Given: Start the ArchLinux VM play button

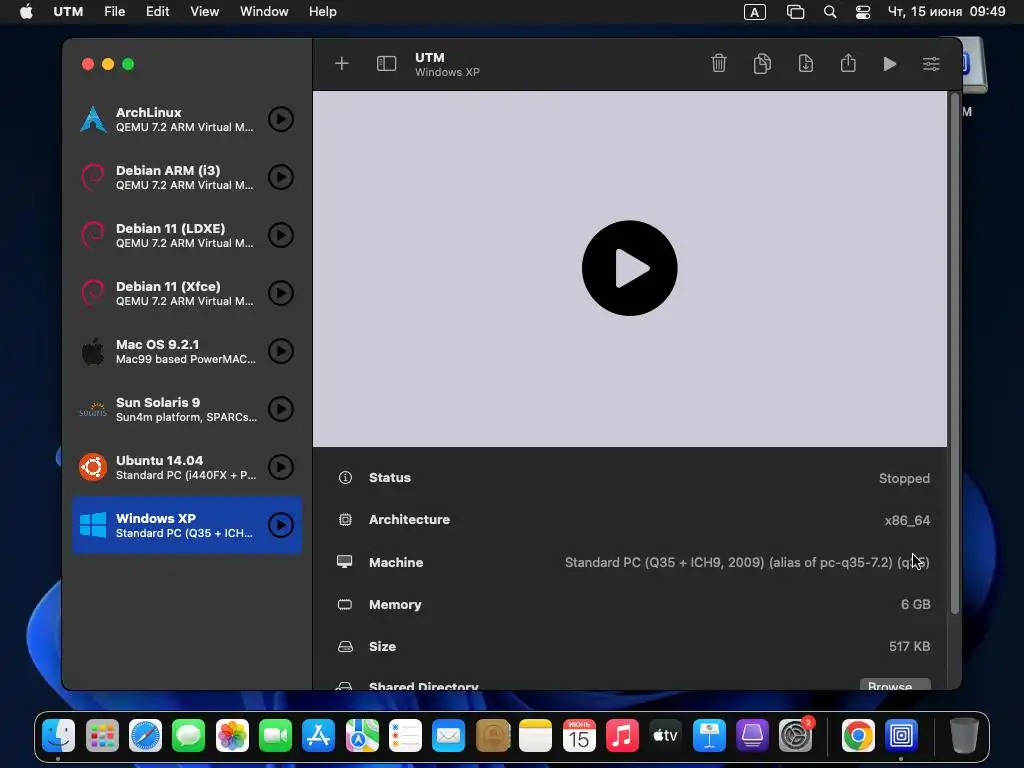Looking at the screenshot, I should pyautogui.click(x=281, y=119).
